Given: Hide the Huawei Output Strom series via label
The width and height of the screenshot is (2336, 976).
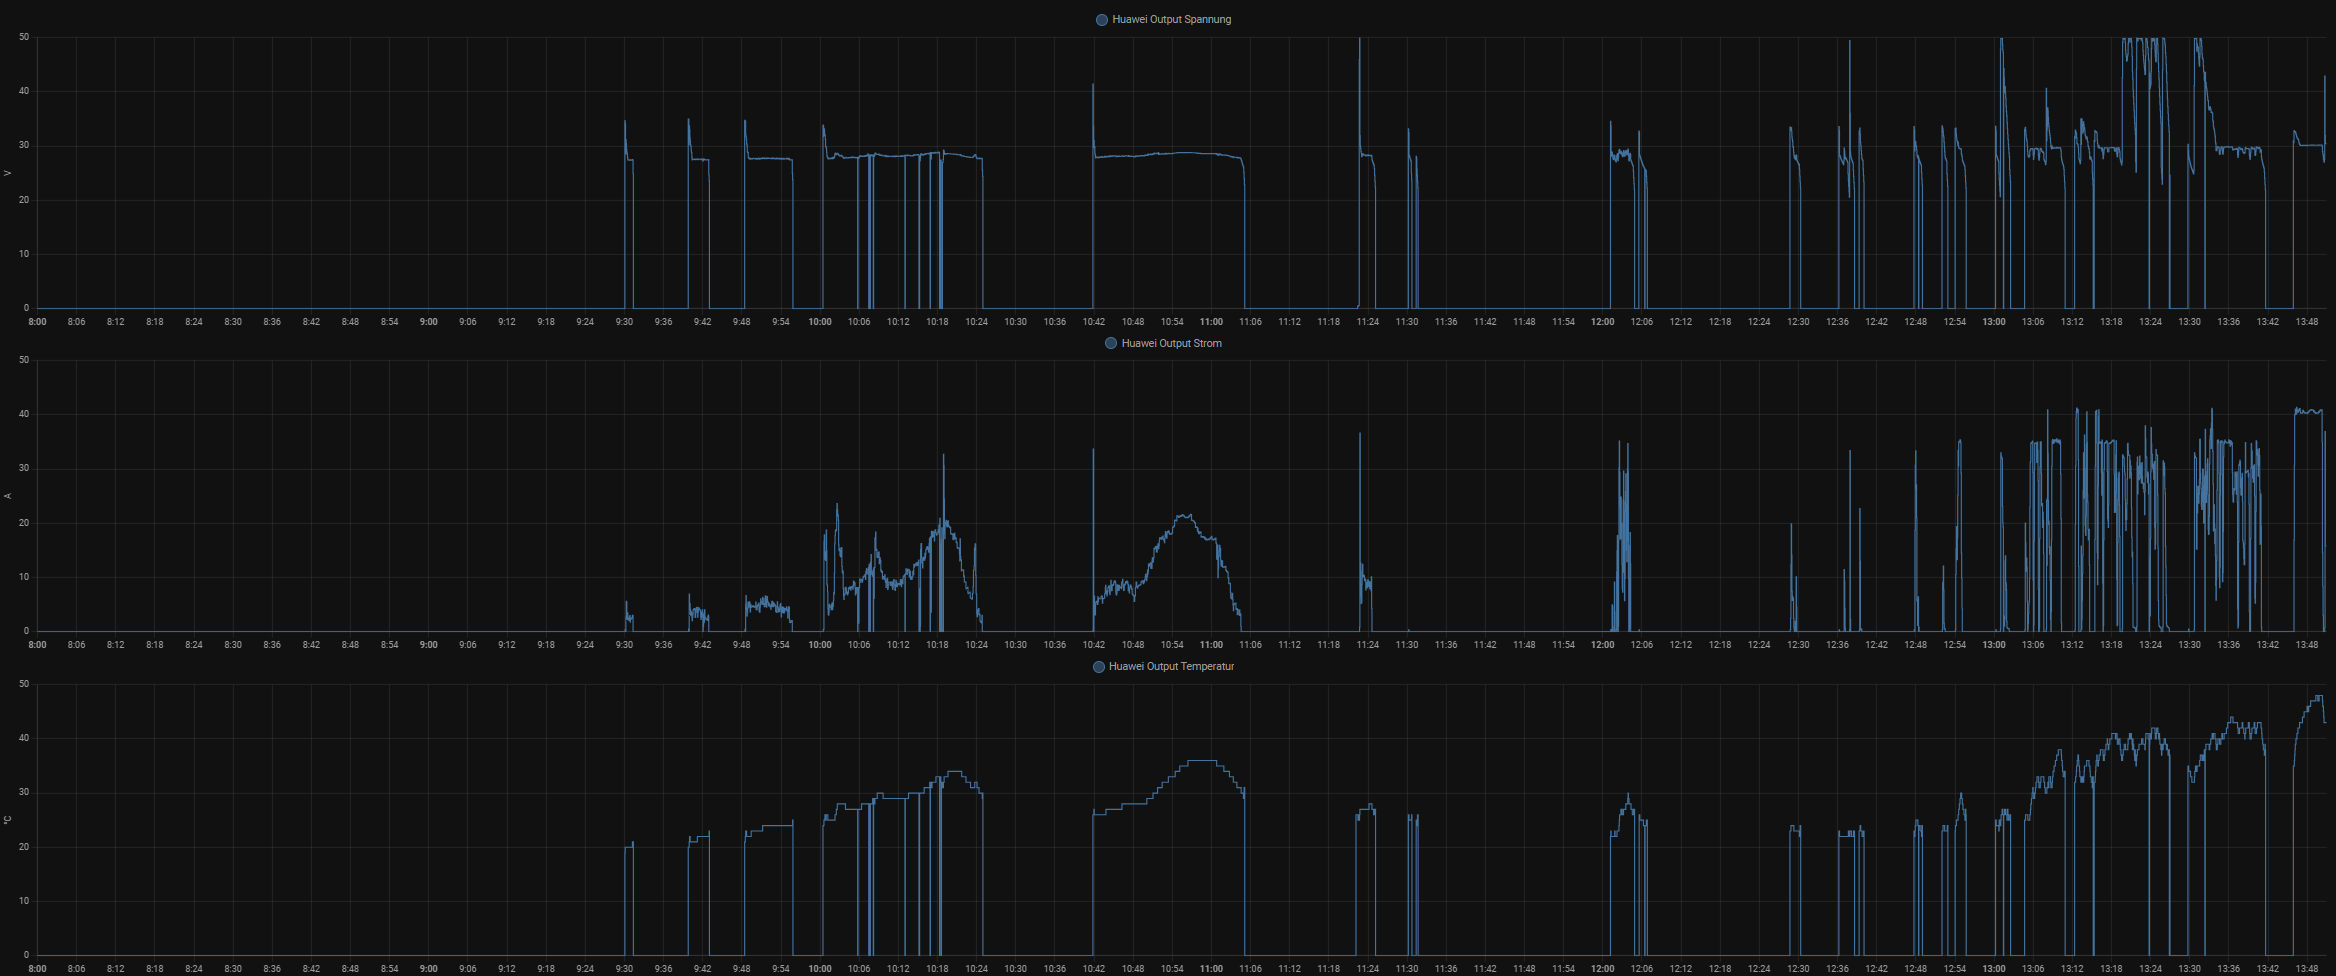Looking at the screenshot, I should pos(1171,343).
